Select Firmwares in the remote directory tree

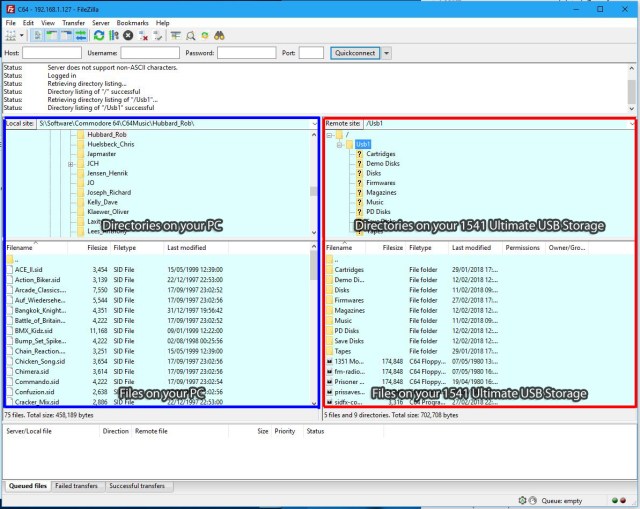(x=380, y=183)
